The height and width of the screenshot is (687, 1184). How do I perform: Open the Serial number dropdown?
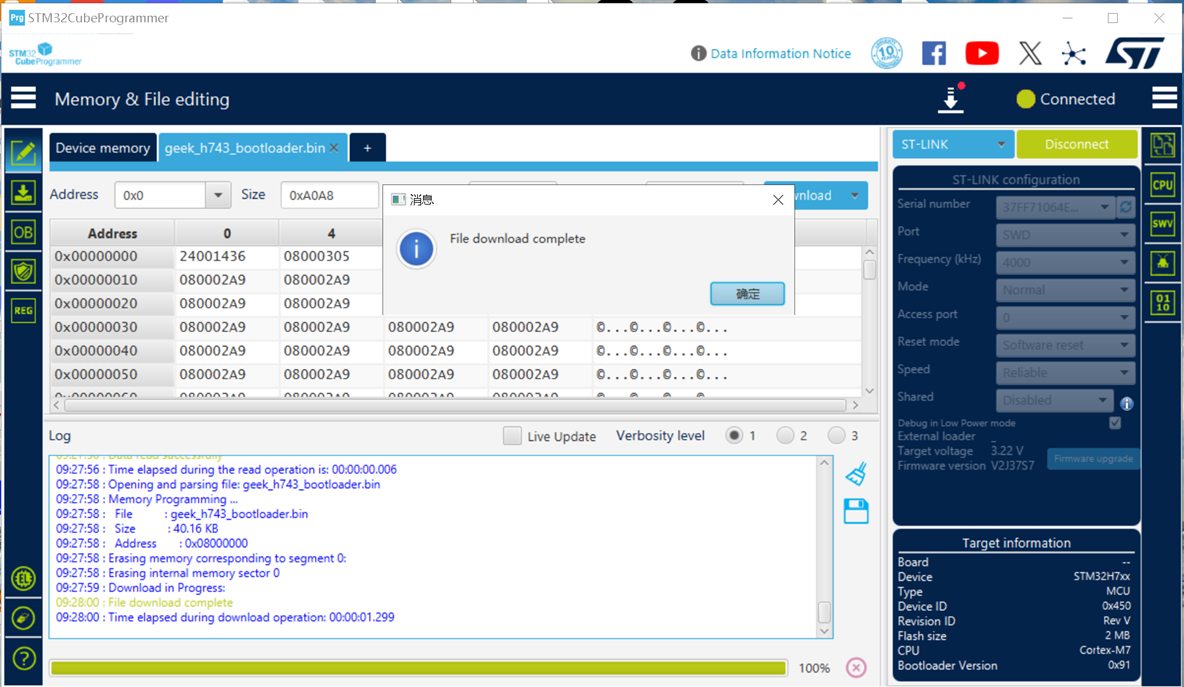1056,207
